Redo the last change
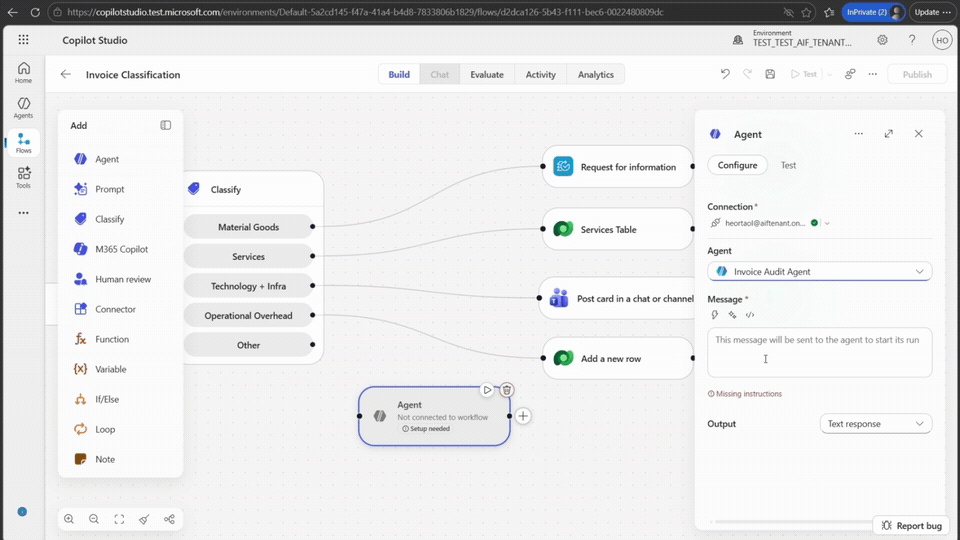Viewport: 960px width, 540px height. pyautogui.click(x=748, y=74)
